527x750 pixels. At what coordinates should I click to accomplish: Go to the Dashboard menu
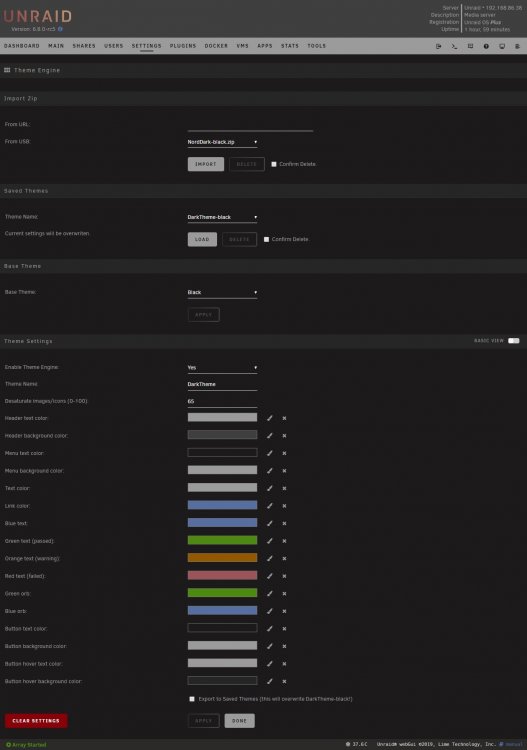[x=22, y=46]
